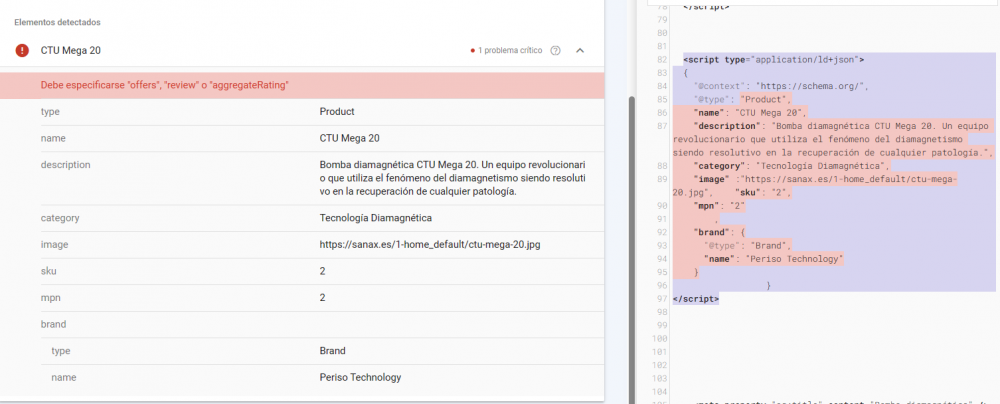
Task: Click the '@context' code line
Action: click(x=781, y=86)
